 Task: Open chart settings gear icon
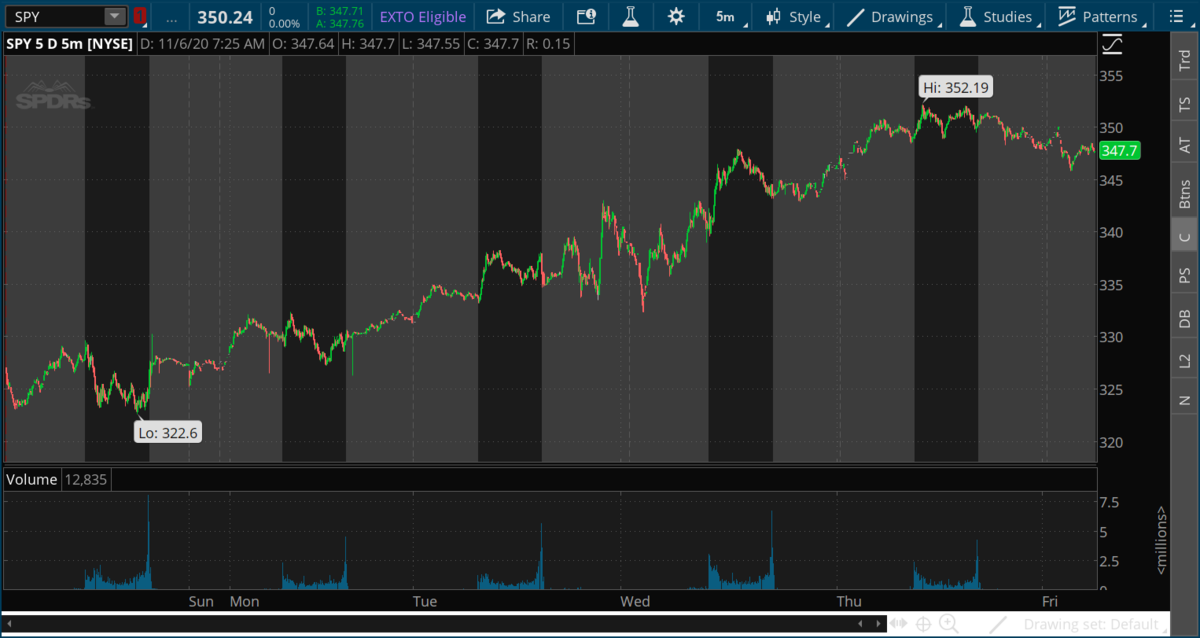677,17
